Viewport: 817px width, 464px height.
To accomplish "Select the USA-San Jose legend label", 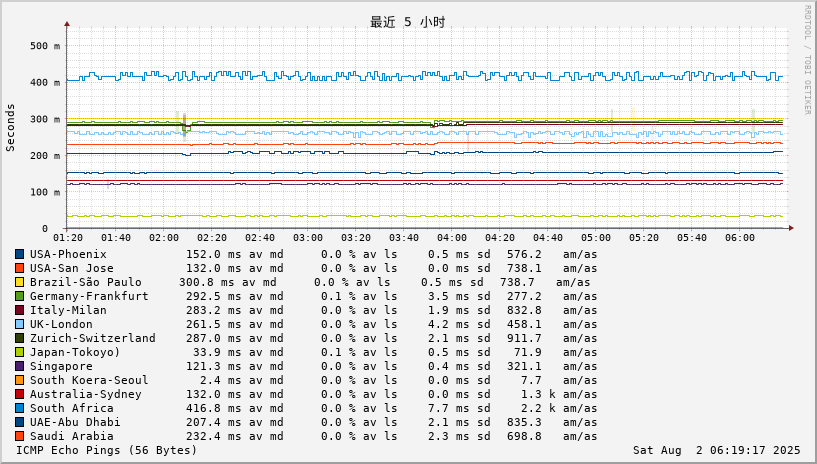I will coord(71,268).
